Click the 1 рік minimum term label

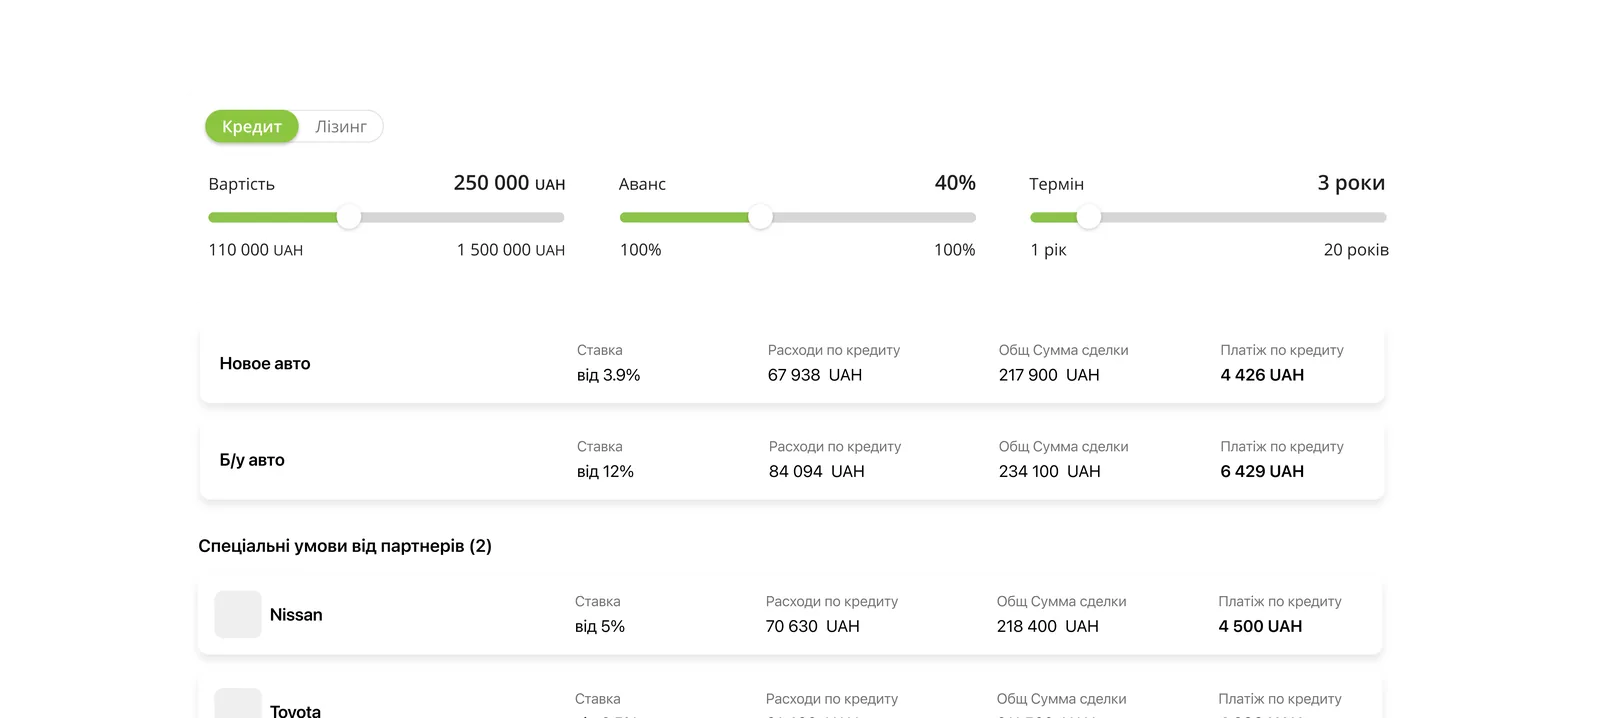[x=1049, y=250]
